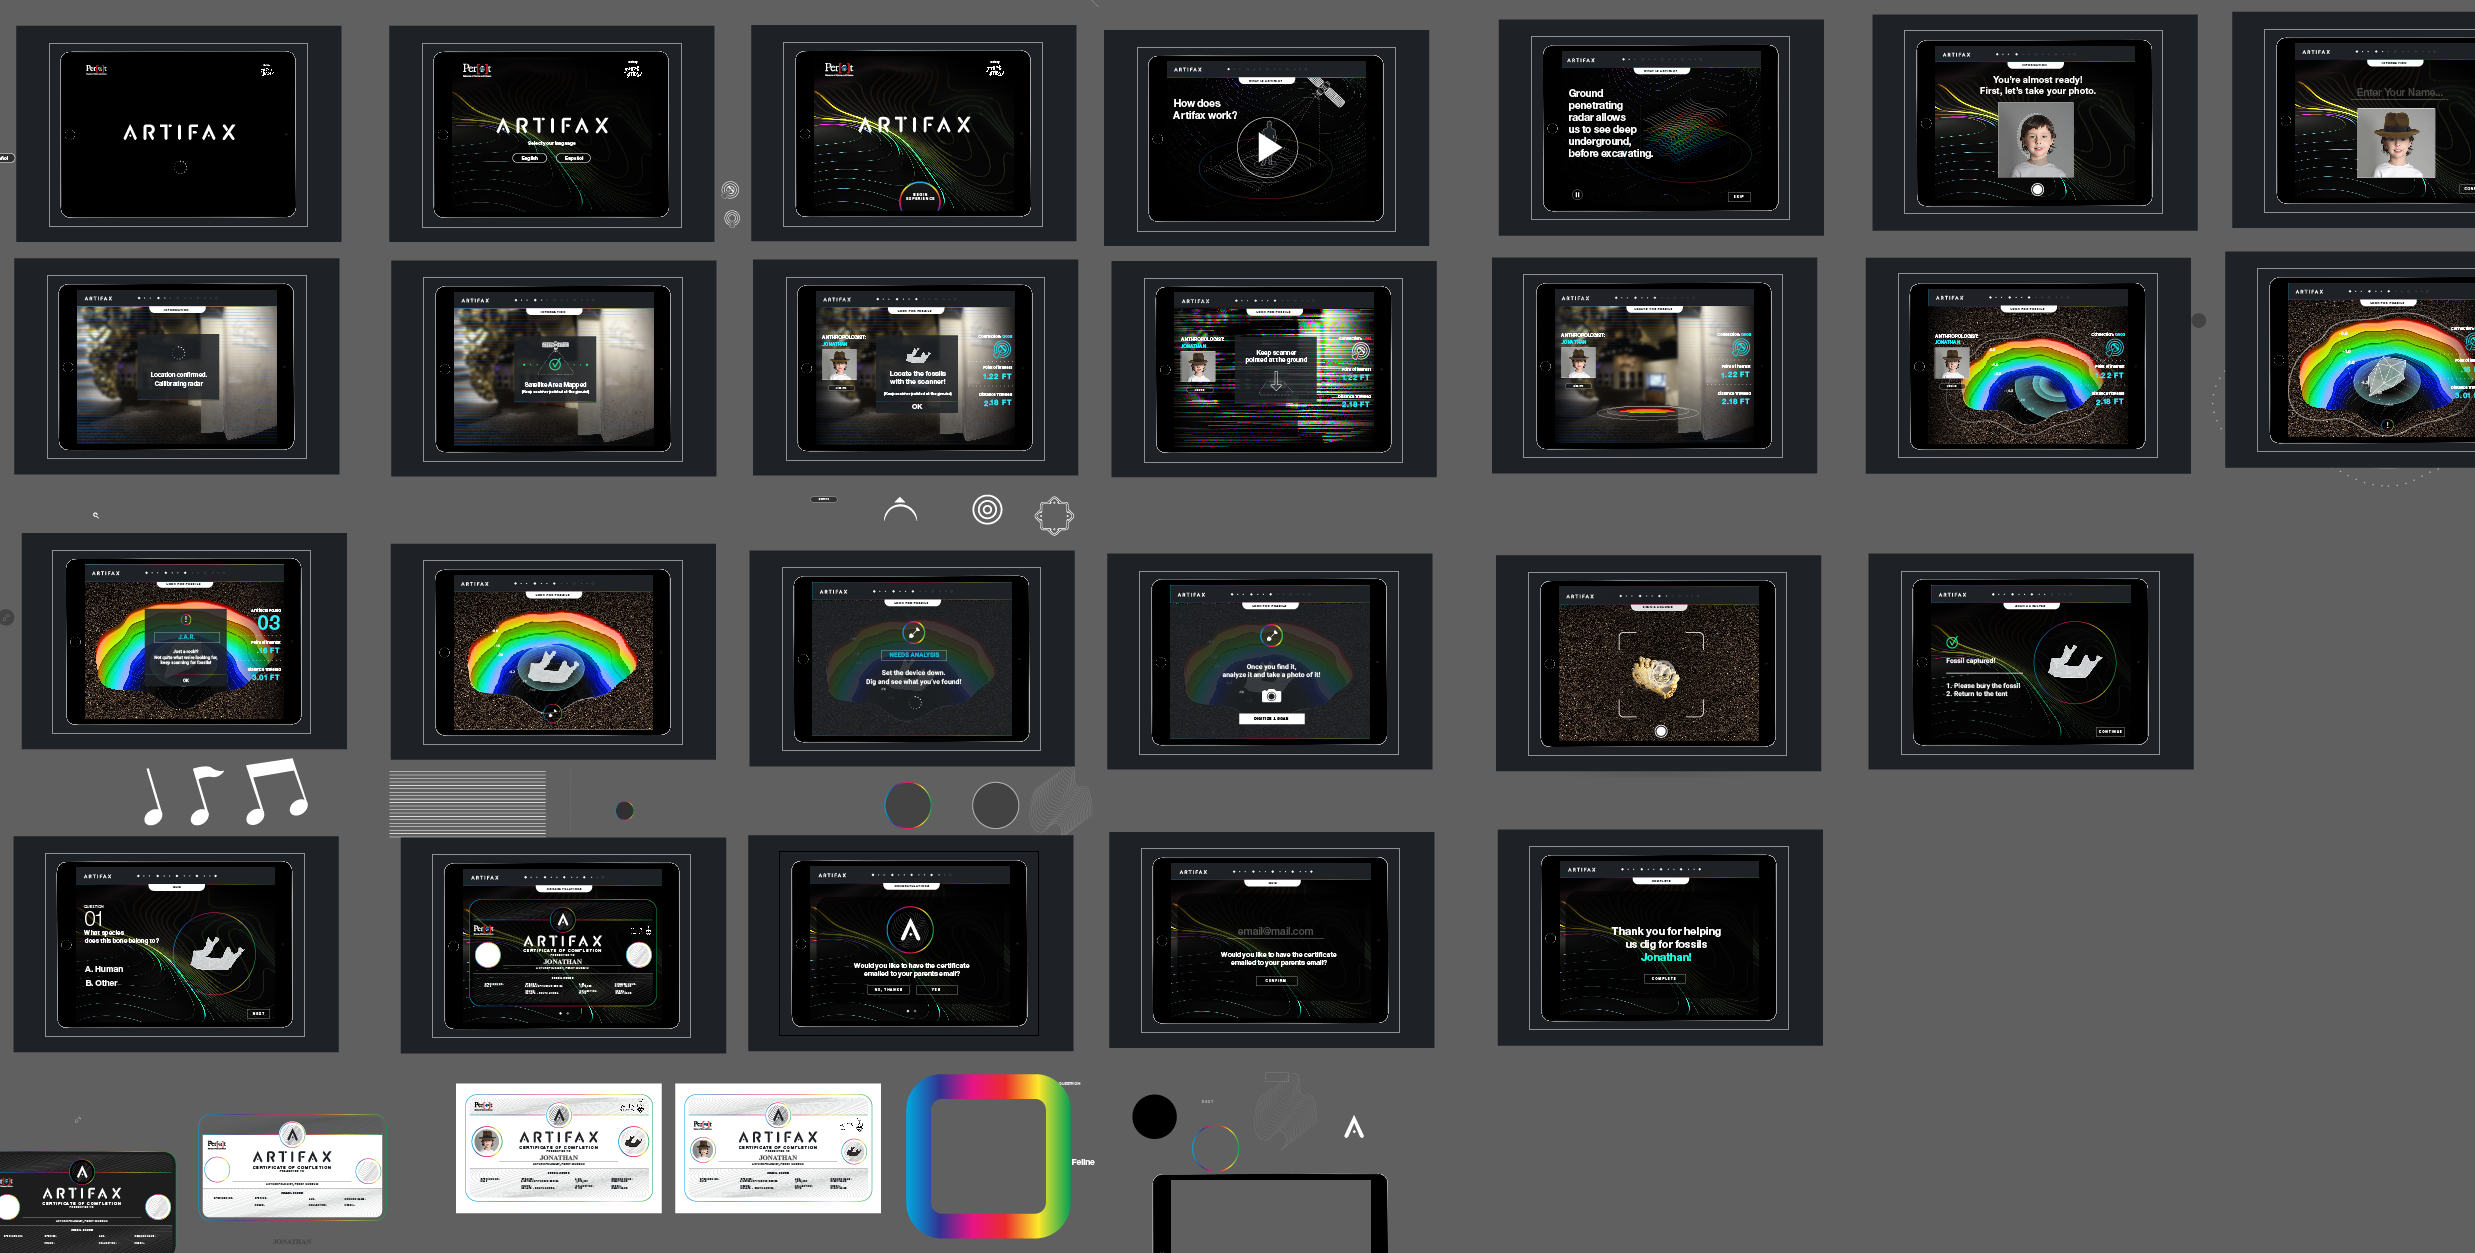This screenshot has height=1253, width=2475.
Task: Click the white A logo mark on canvas
Action: tap(1354, 1128)
